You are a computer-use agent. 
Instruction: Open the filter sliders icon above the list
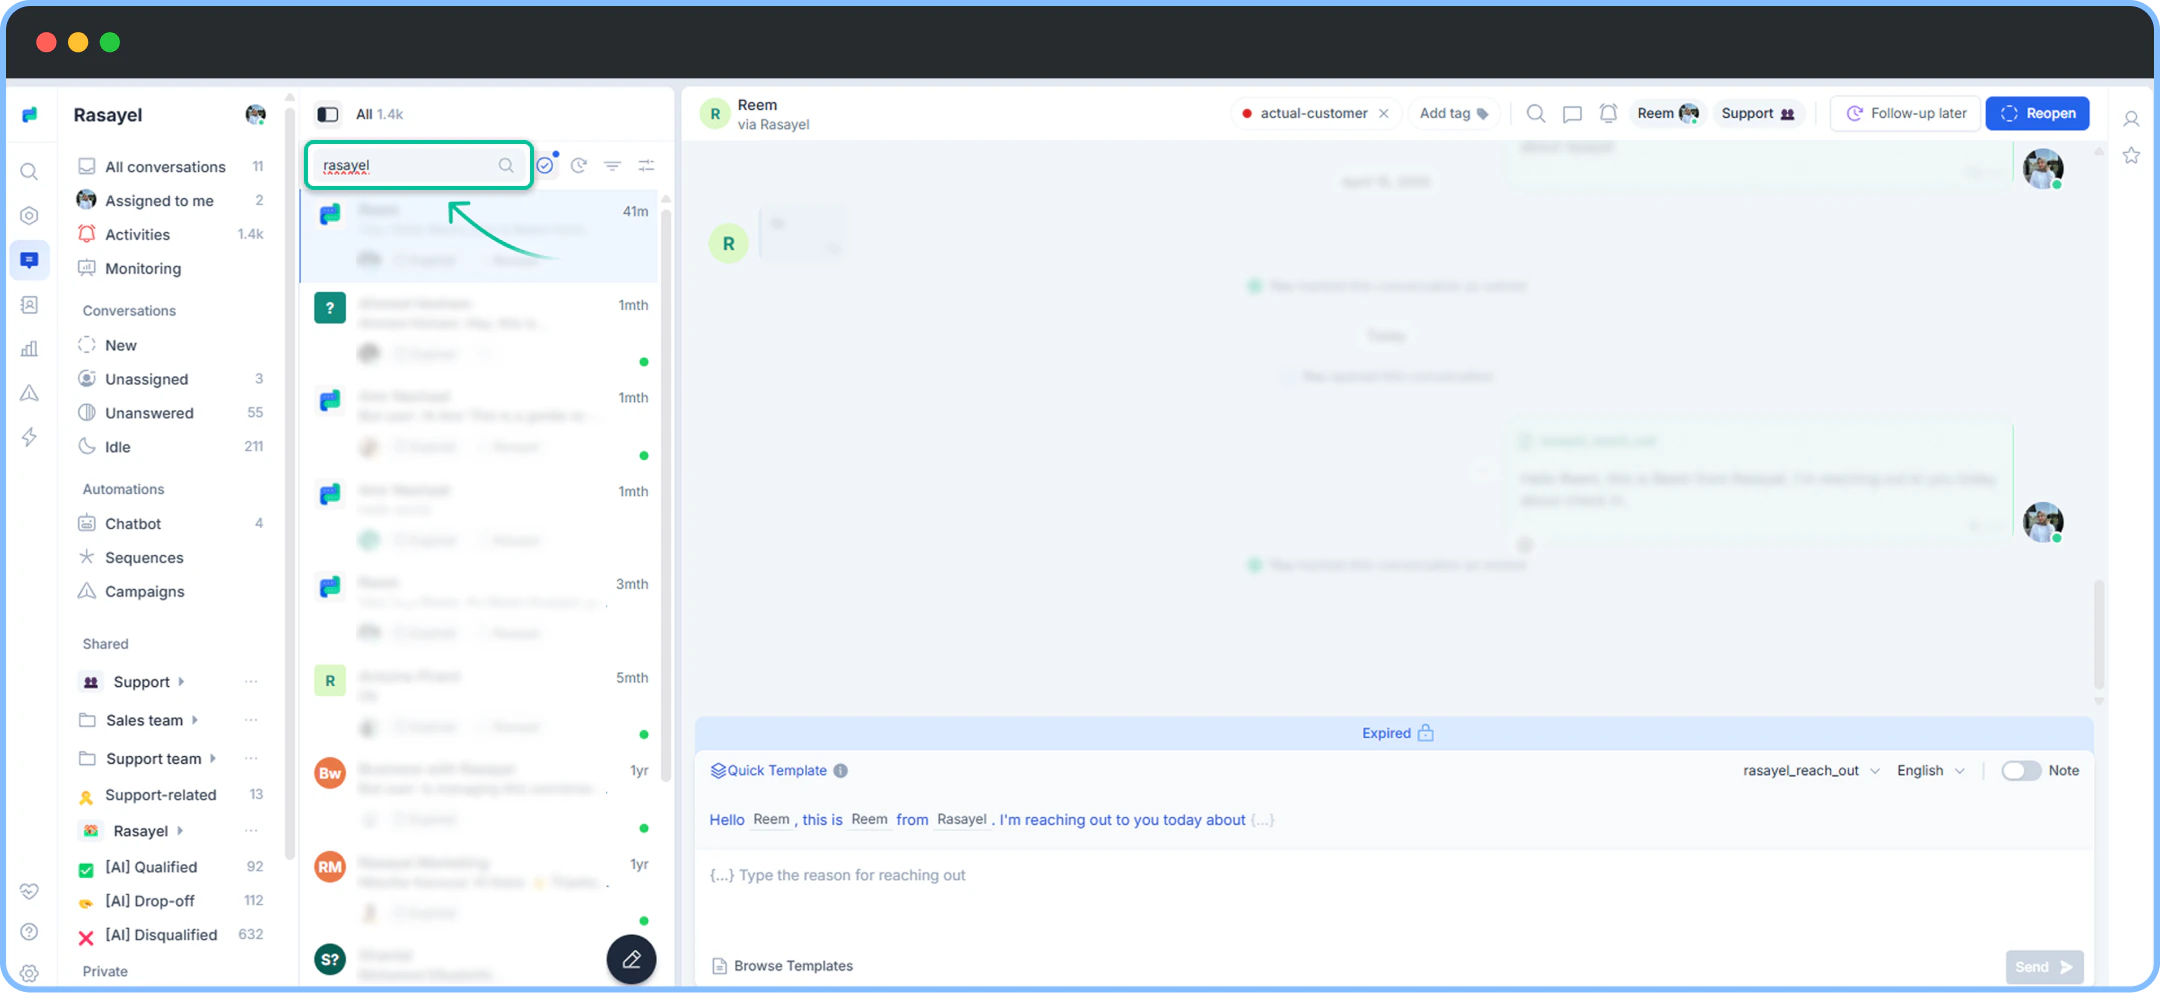pyautogui.click(x=647, y=165)
